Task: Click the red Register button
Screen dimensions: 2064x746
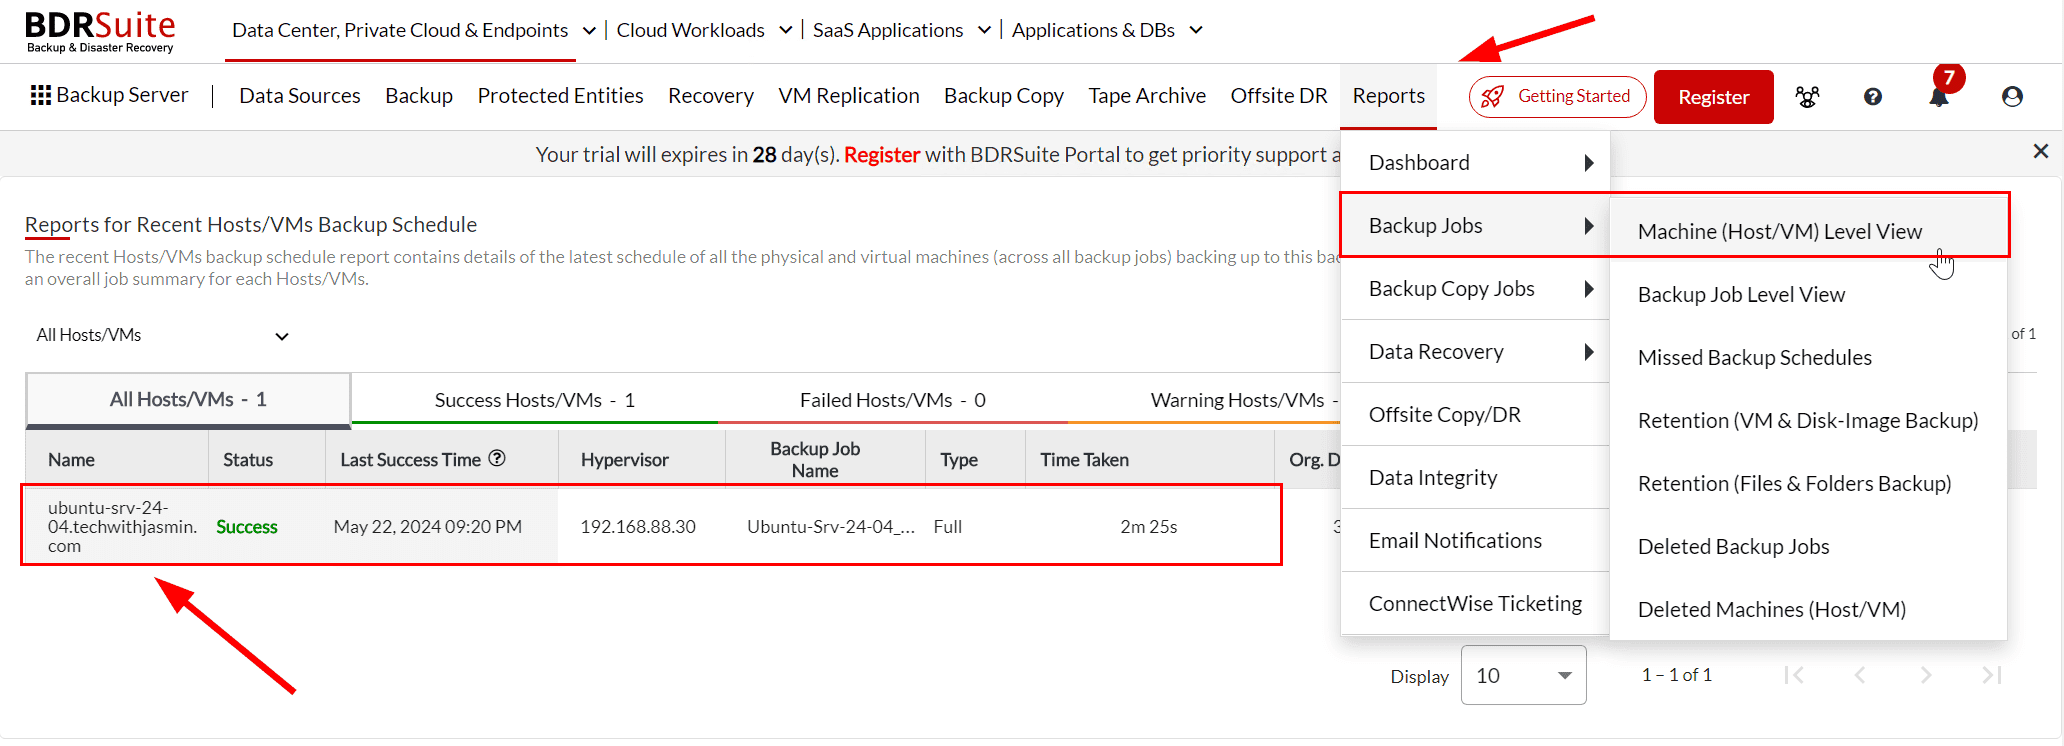Action: [x=1713, y=97]
